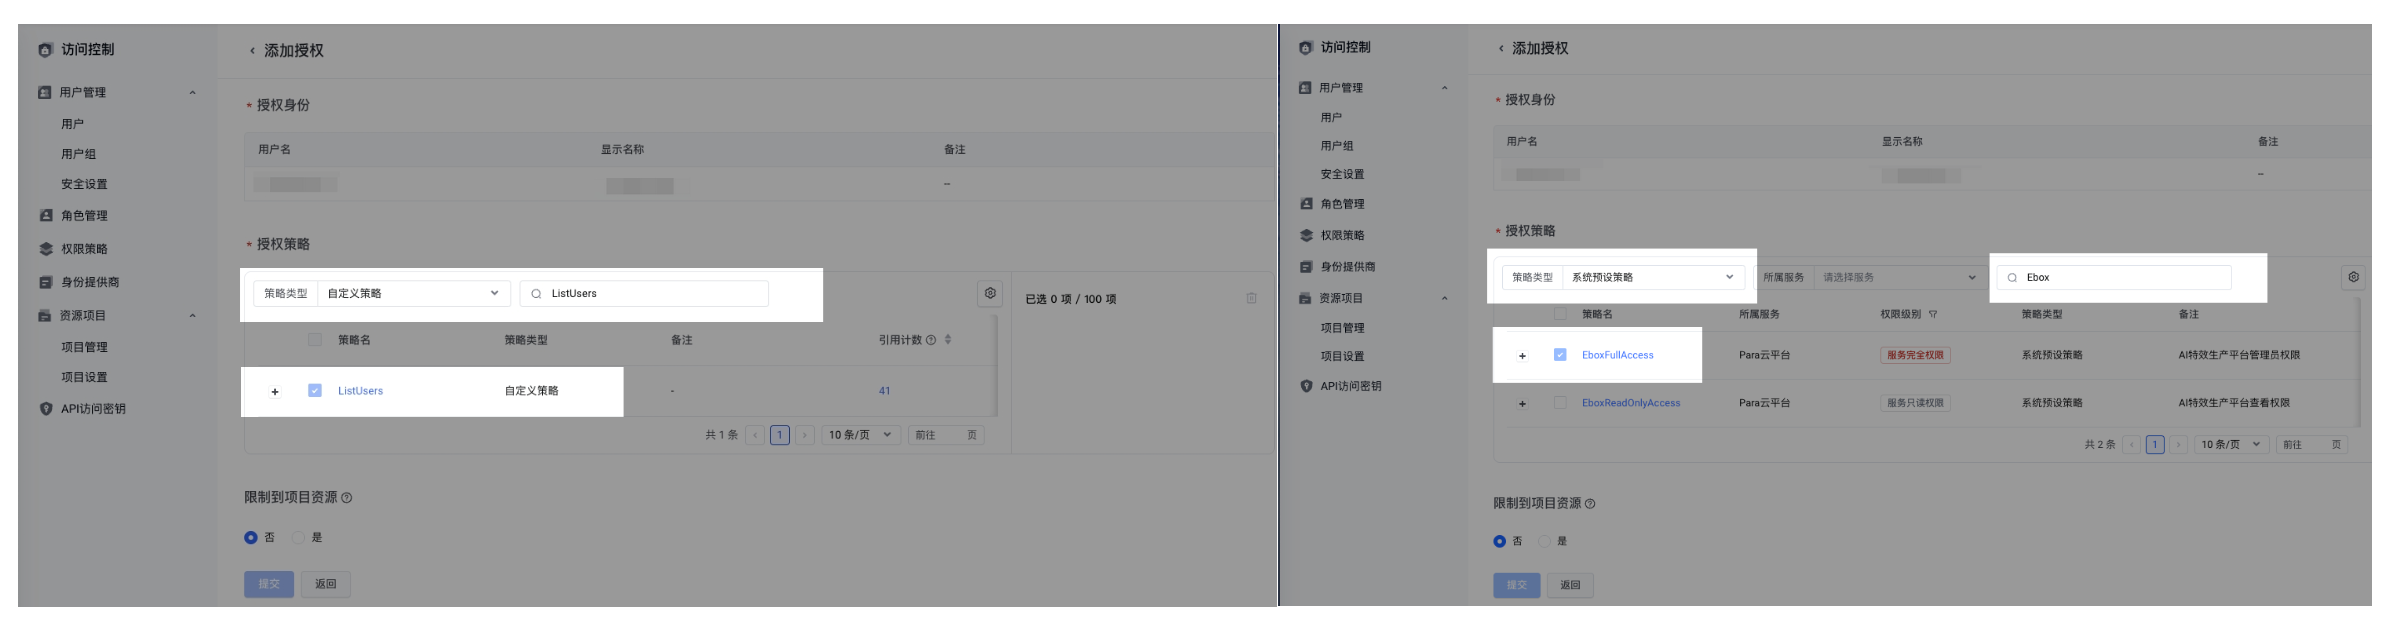Click the trash icon beside 已选 0 项
This screenshot has width=2392, height=632.
[x=1251, y=298]
